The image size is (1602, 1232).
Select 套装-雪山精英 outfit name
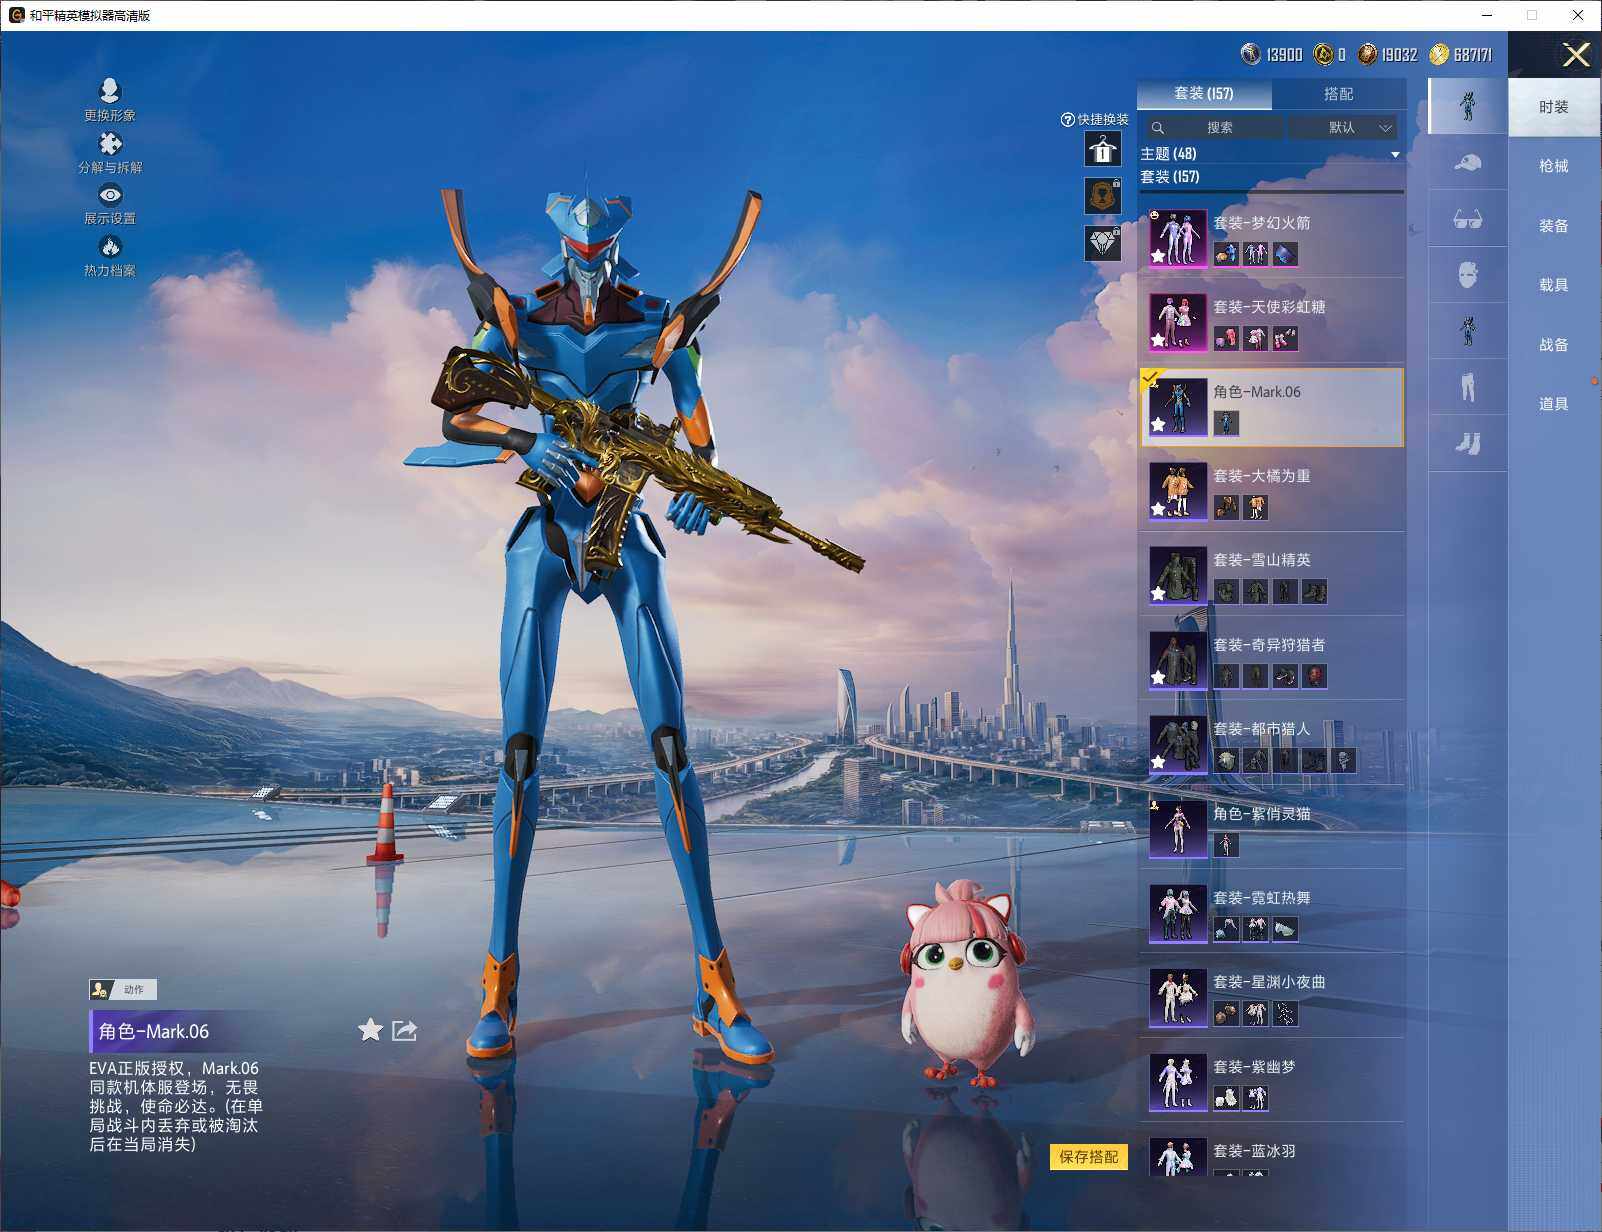point(1262,560)
